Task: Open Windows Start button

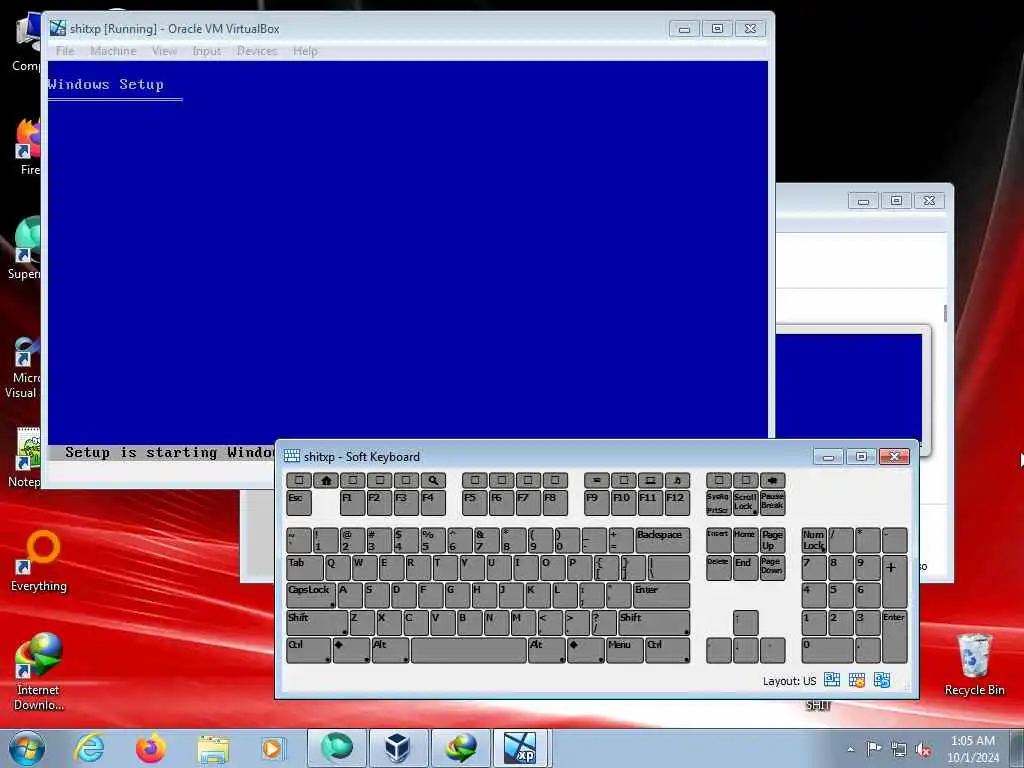Action: point(27,748)
